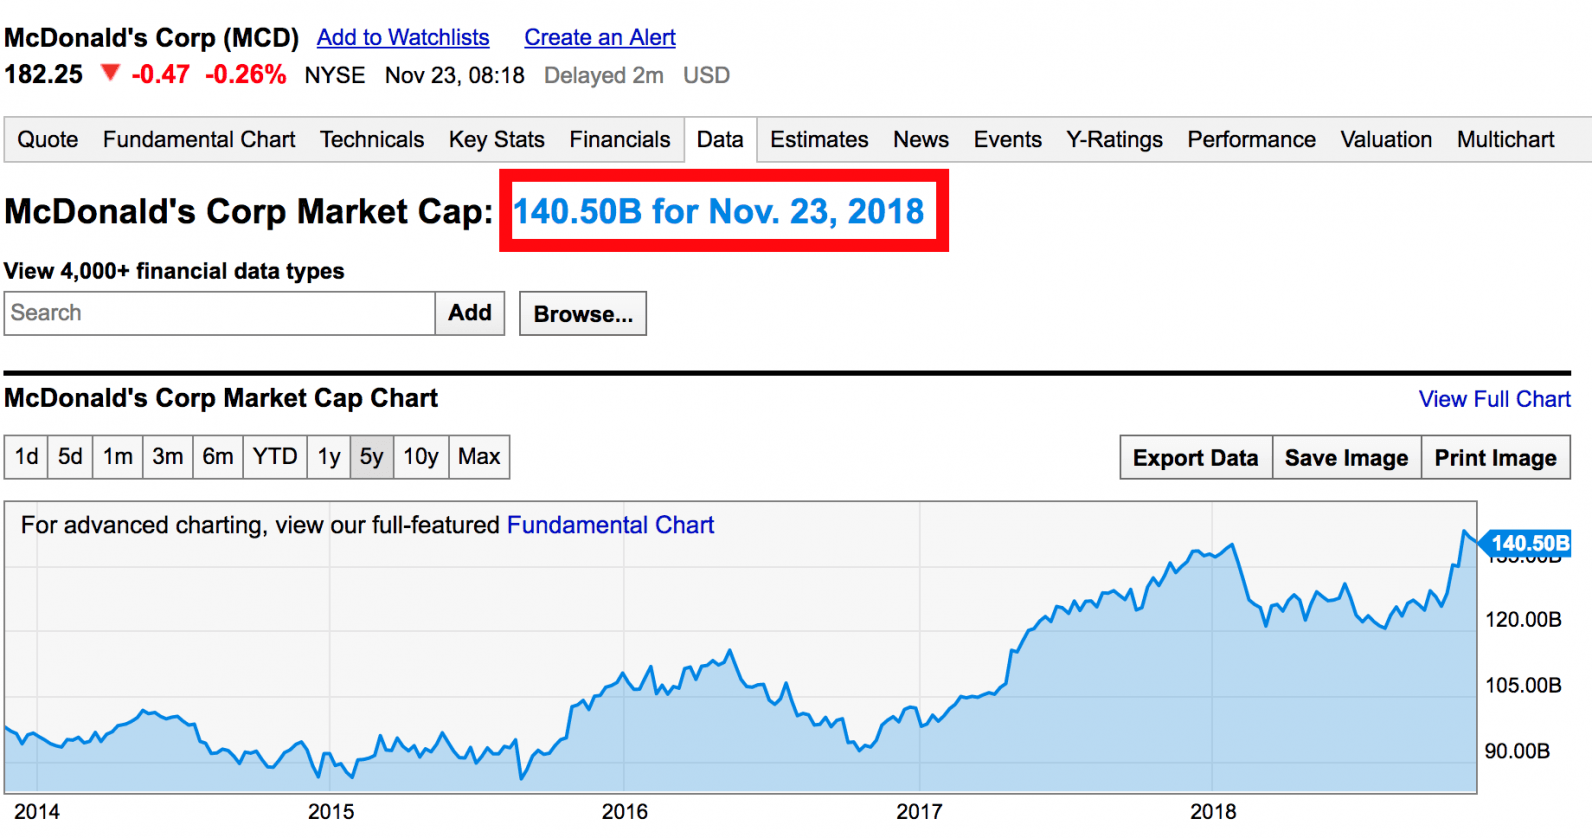This screenshot has width=1592, height=838.
Task: Click the 2014 label on chart axis
Action: tap(37, 811)
